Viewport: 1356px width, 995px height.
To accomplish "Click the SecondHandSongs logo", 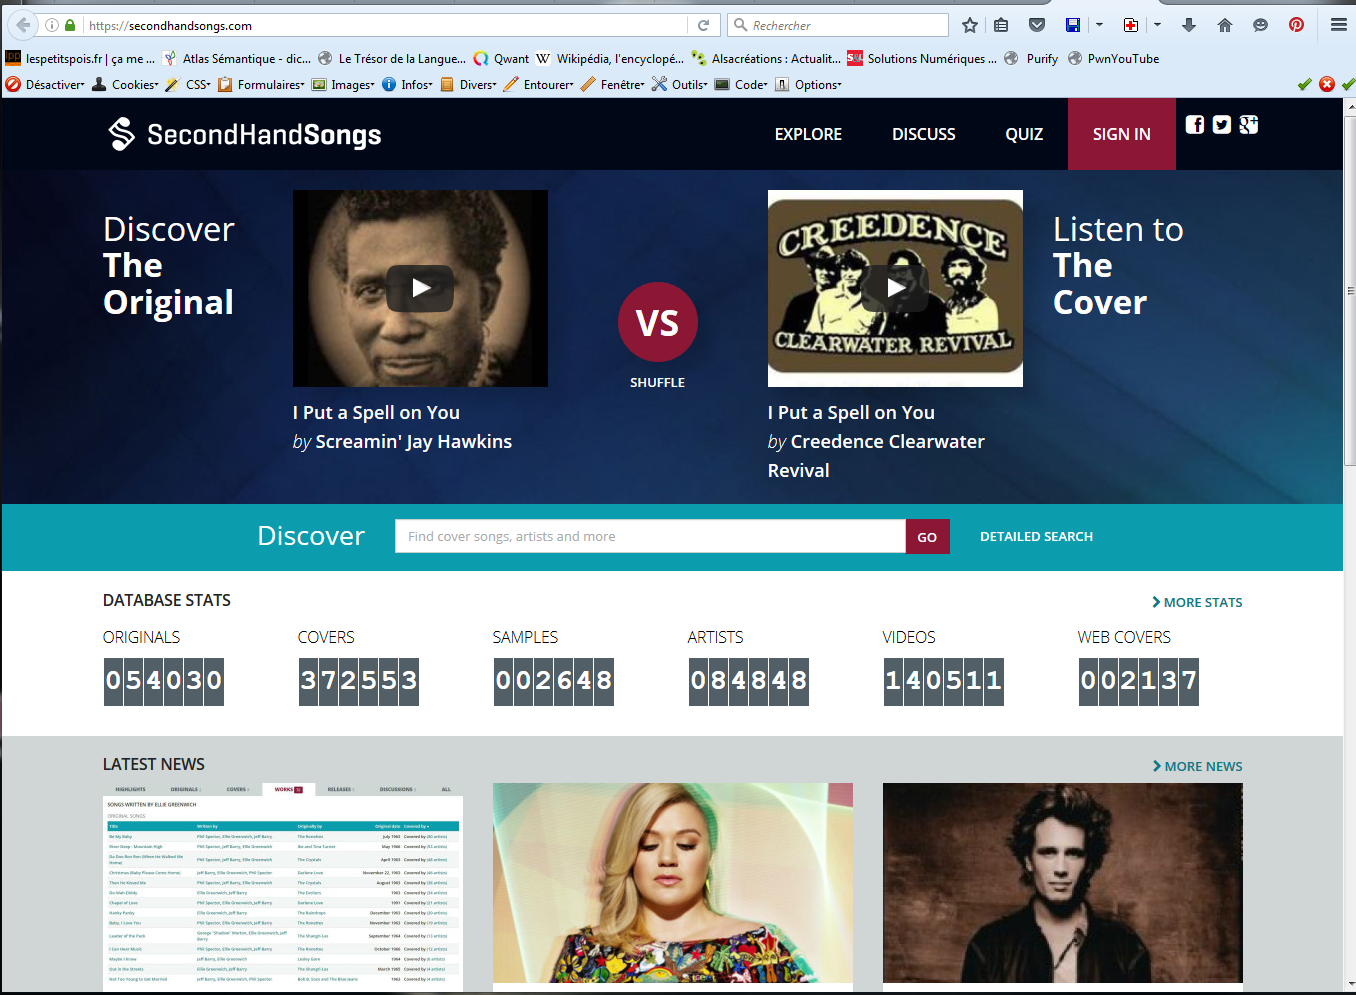I will click(x=245, y=134).
